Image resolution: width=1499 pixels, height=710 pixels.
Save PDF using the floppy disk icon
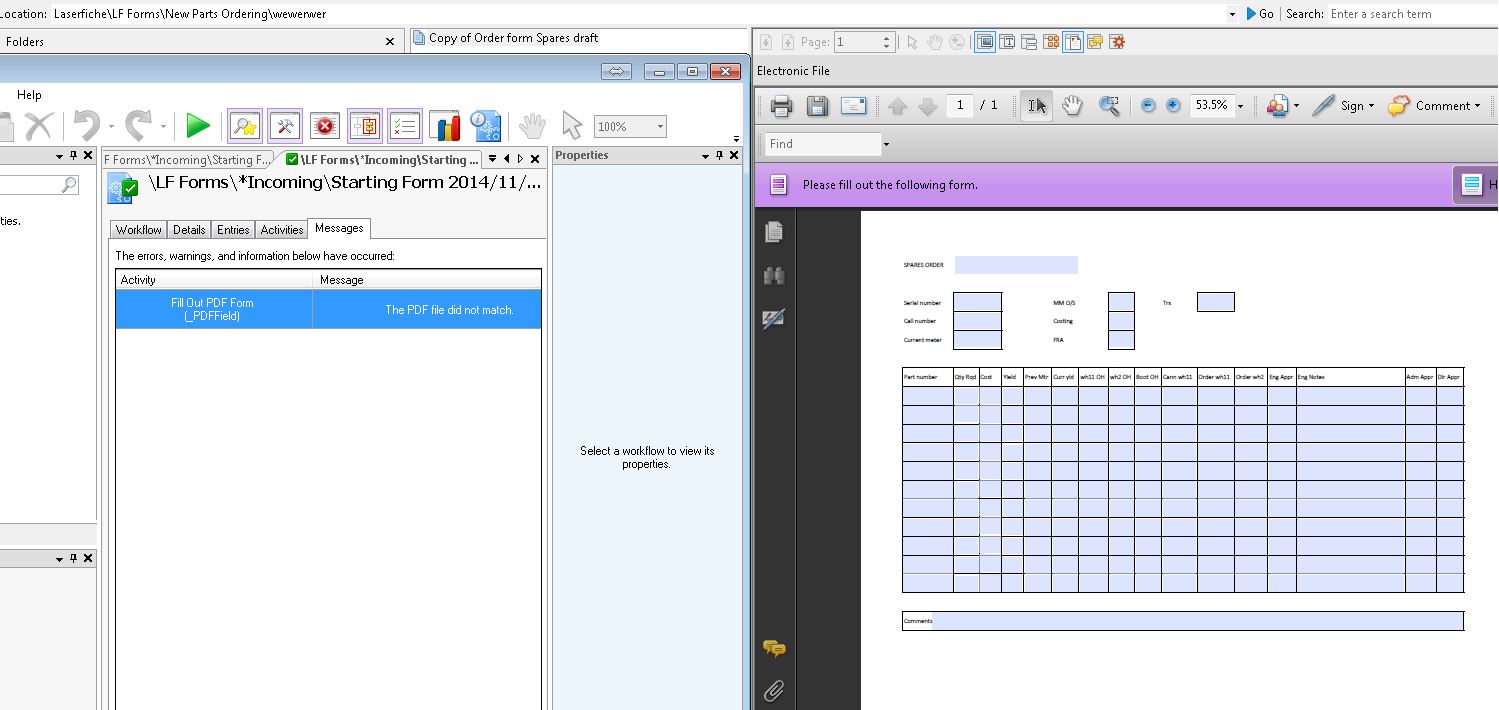pos(817,106)
